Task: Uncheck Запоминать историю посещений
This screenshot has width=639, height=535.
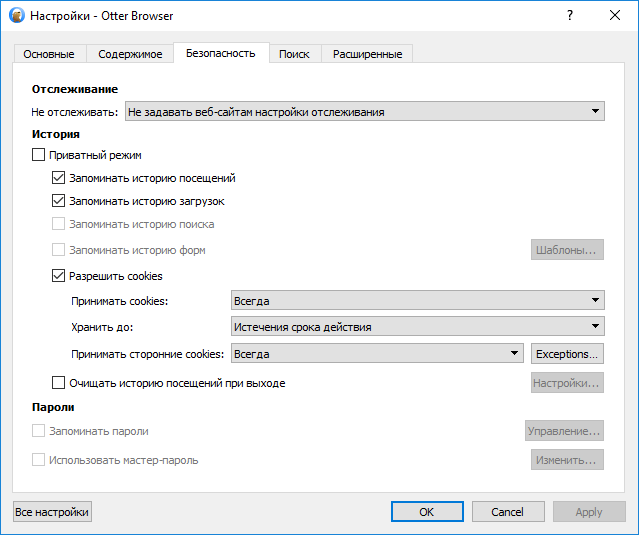Action: pyautogui.click(x=58, y=178)
